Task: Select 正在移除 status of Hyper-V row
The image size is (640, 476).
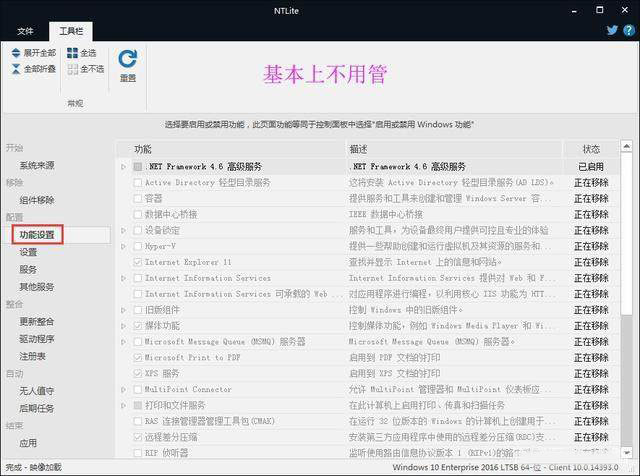Action: pyautogui.click(x=591, y=246)
